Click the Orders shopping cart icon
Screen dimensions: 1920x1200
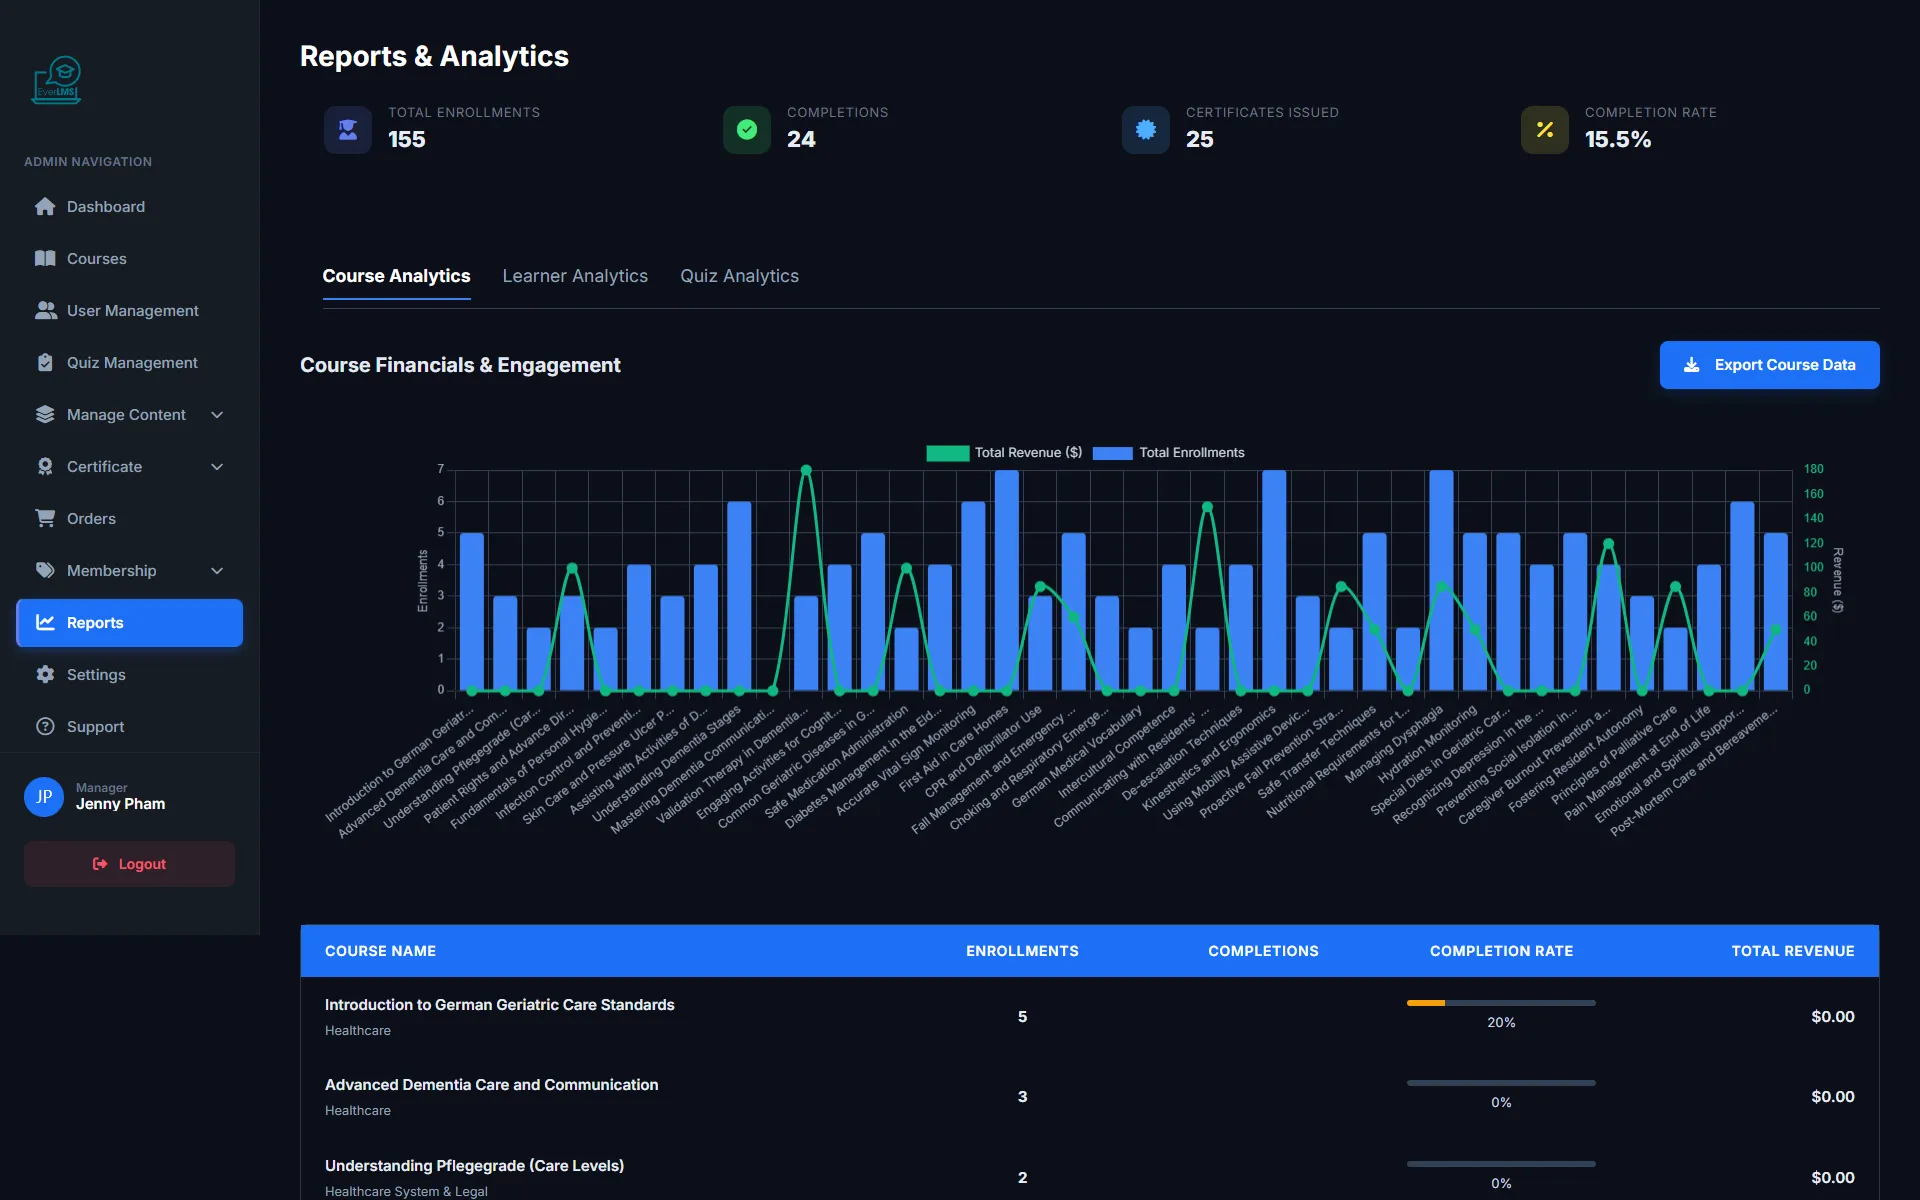pos(45,518)
